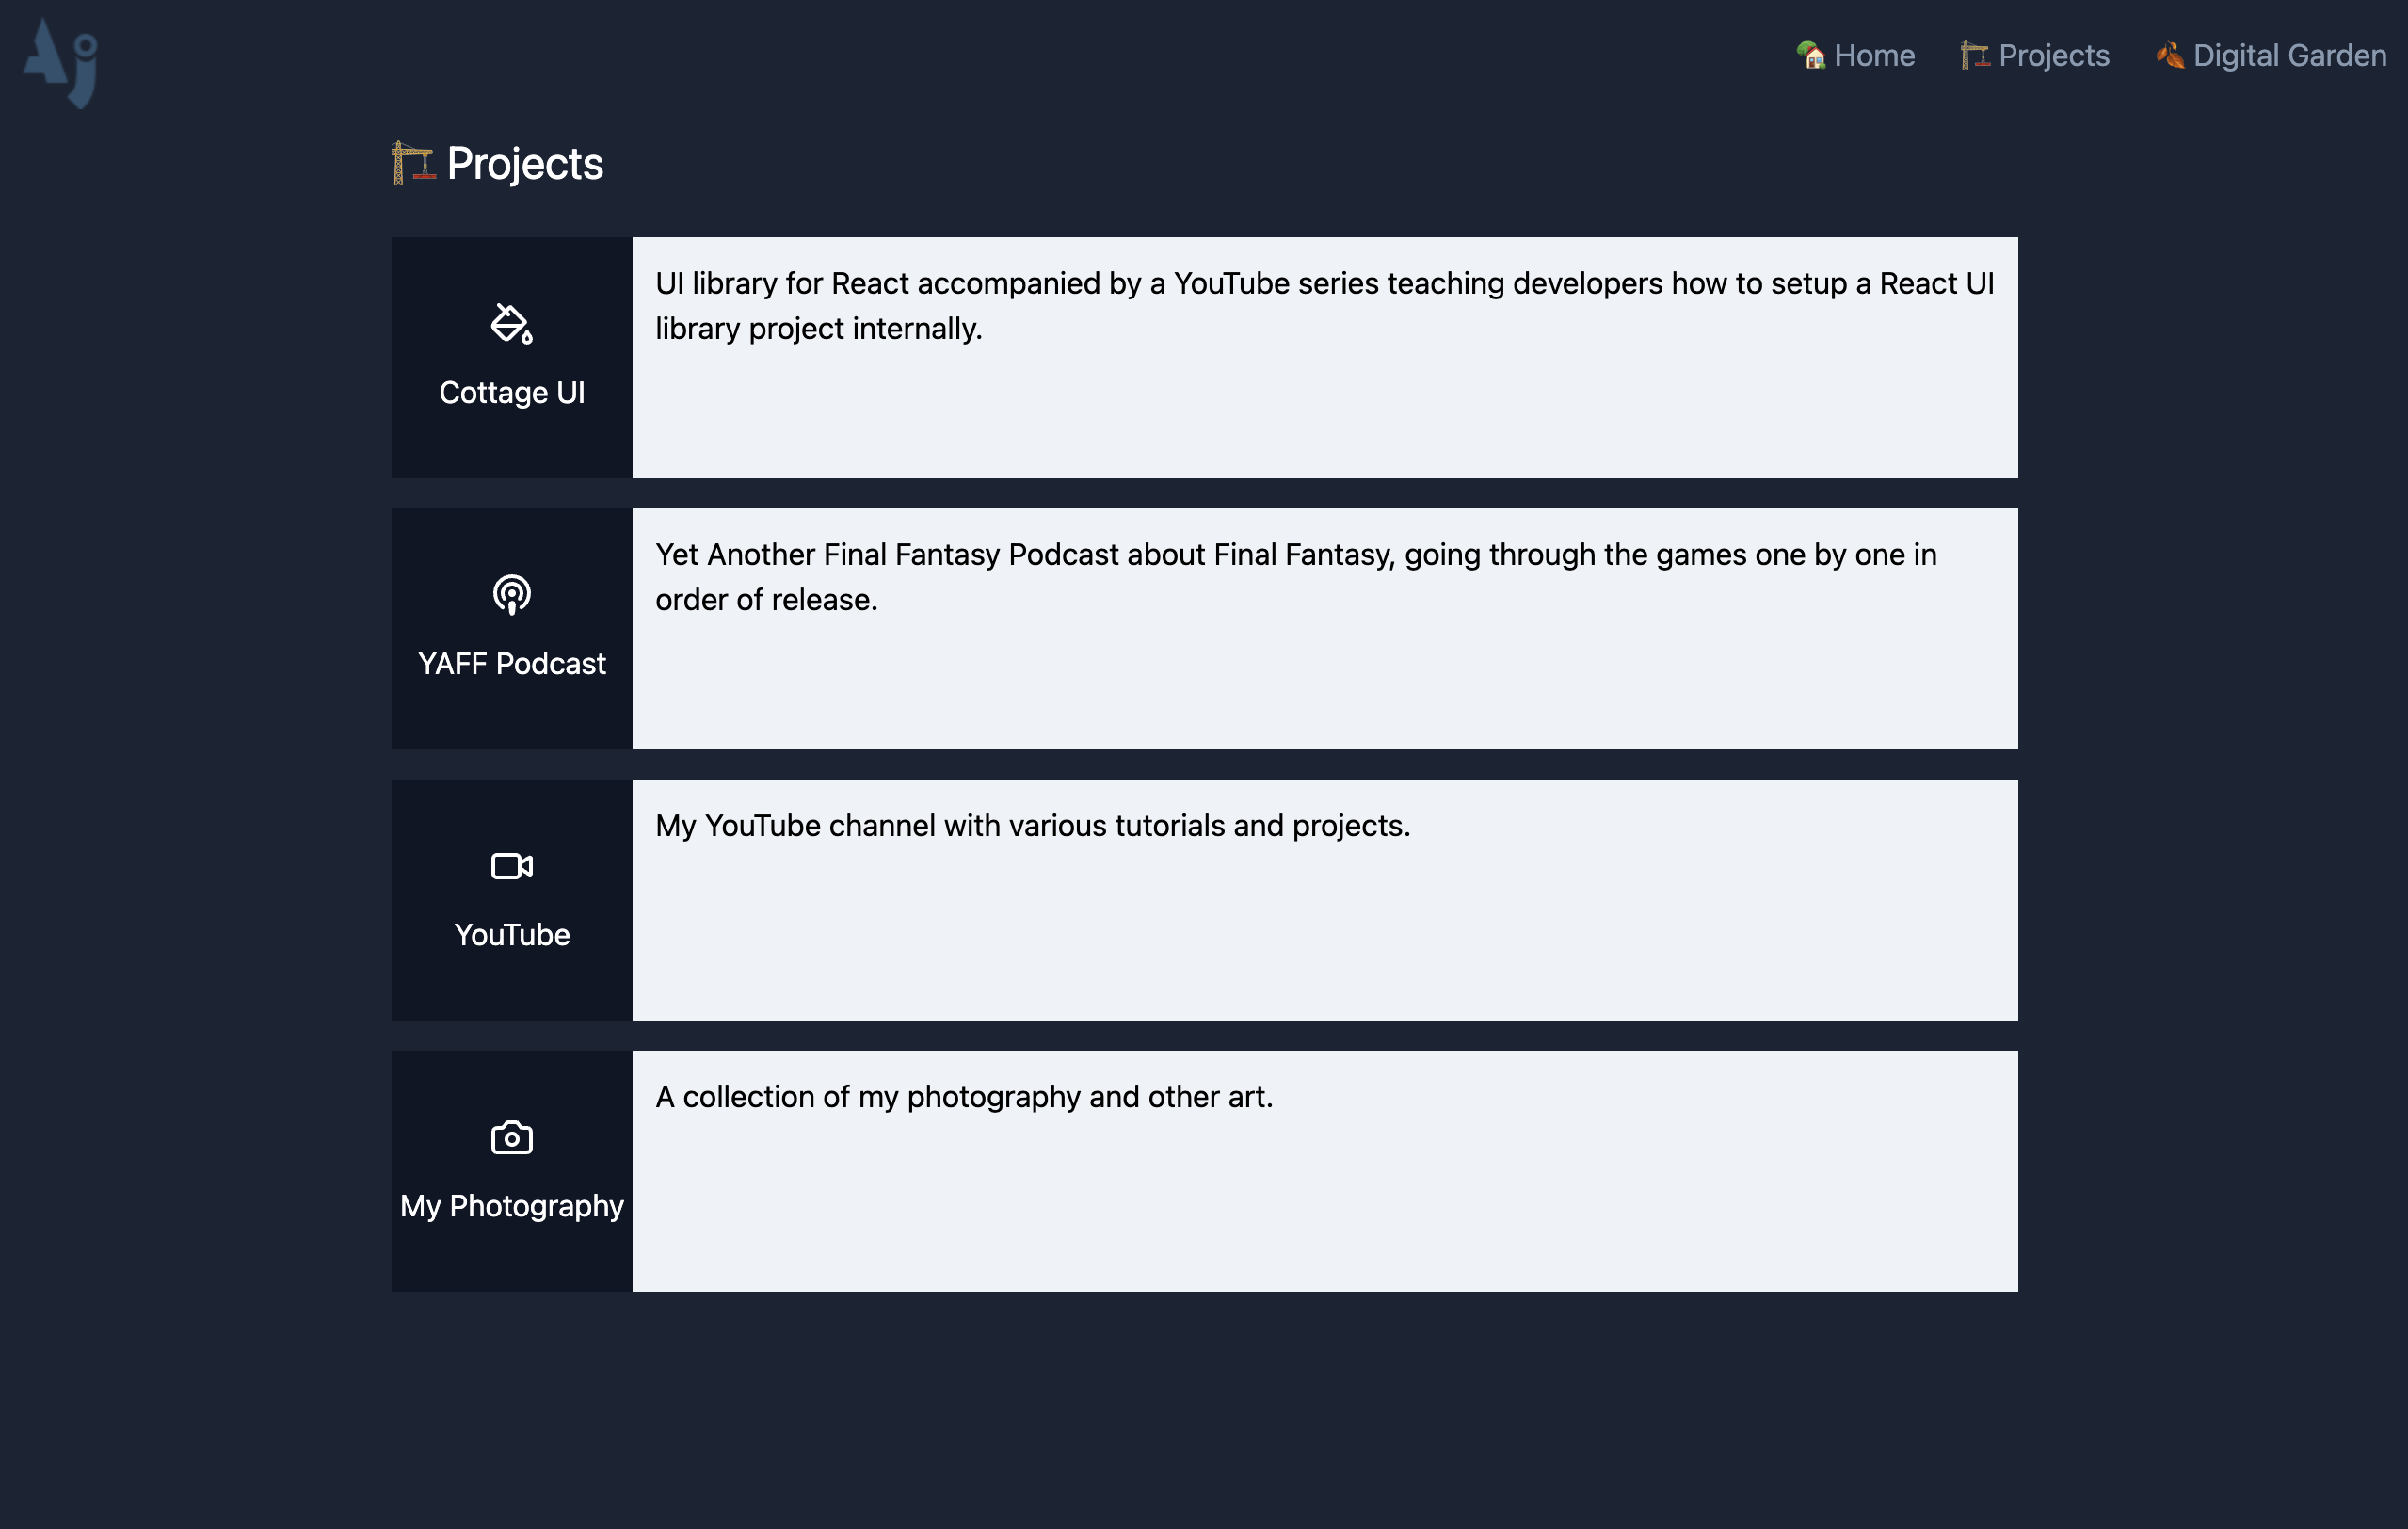Click the YouTube project title label

511,935
